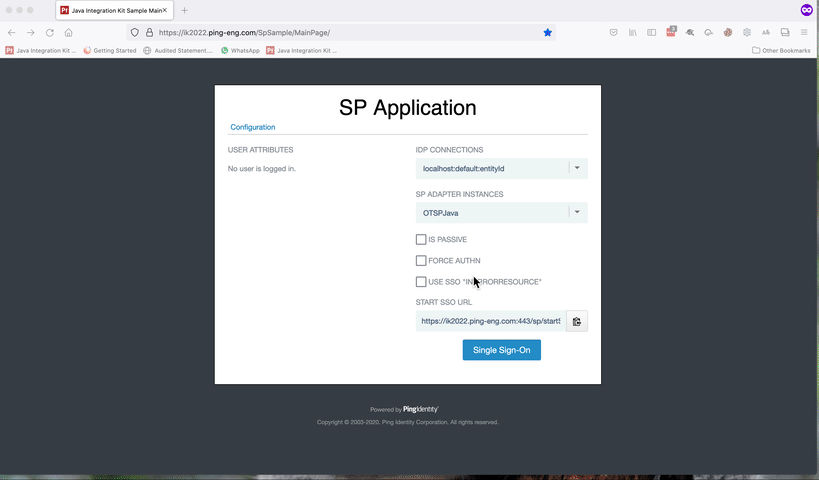The image size is (819, 480).
Task: Open the tracking protection shield icon
Action: 135,32
